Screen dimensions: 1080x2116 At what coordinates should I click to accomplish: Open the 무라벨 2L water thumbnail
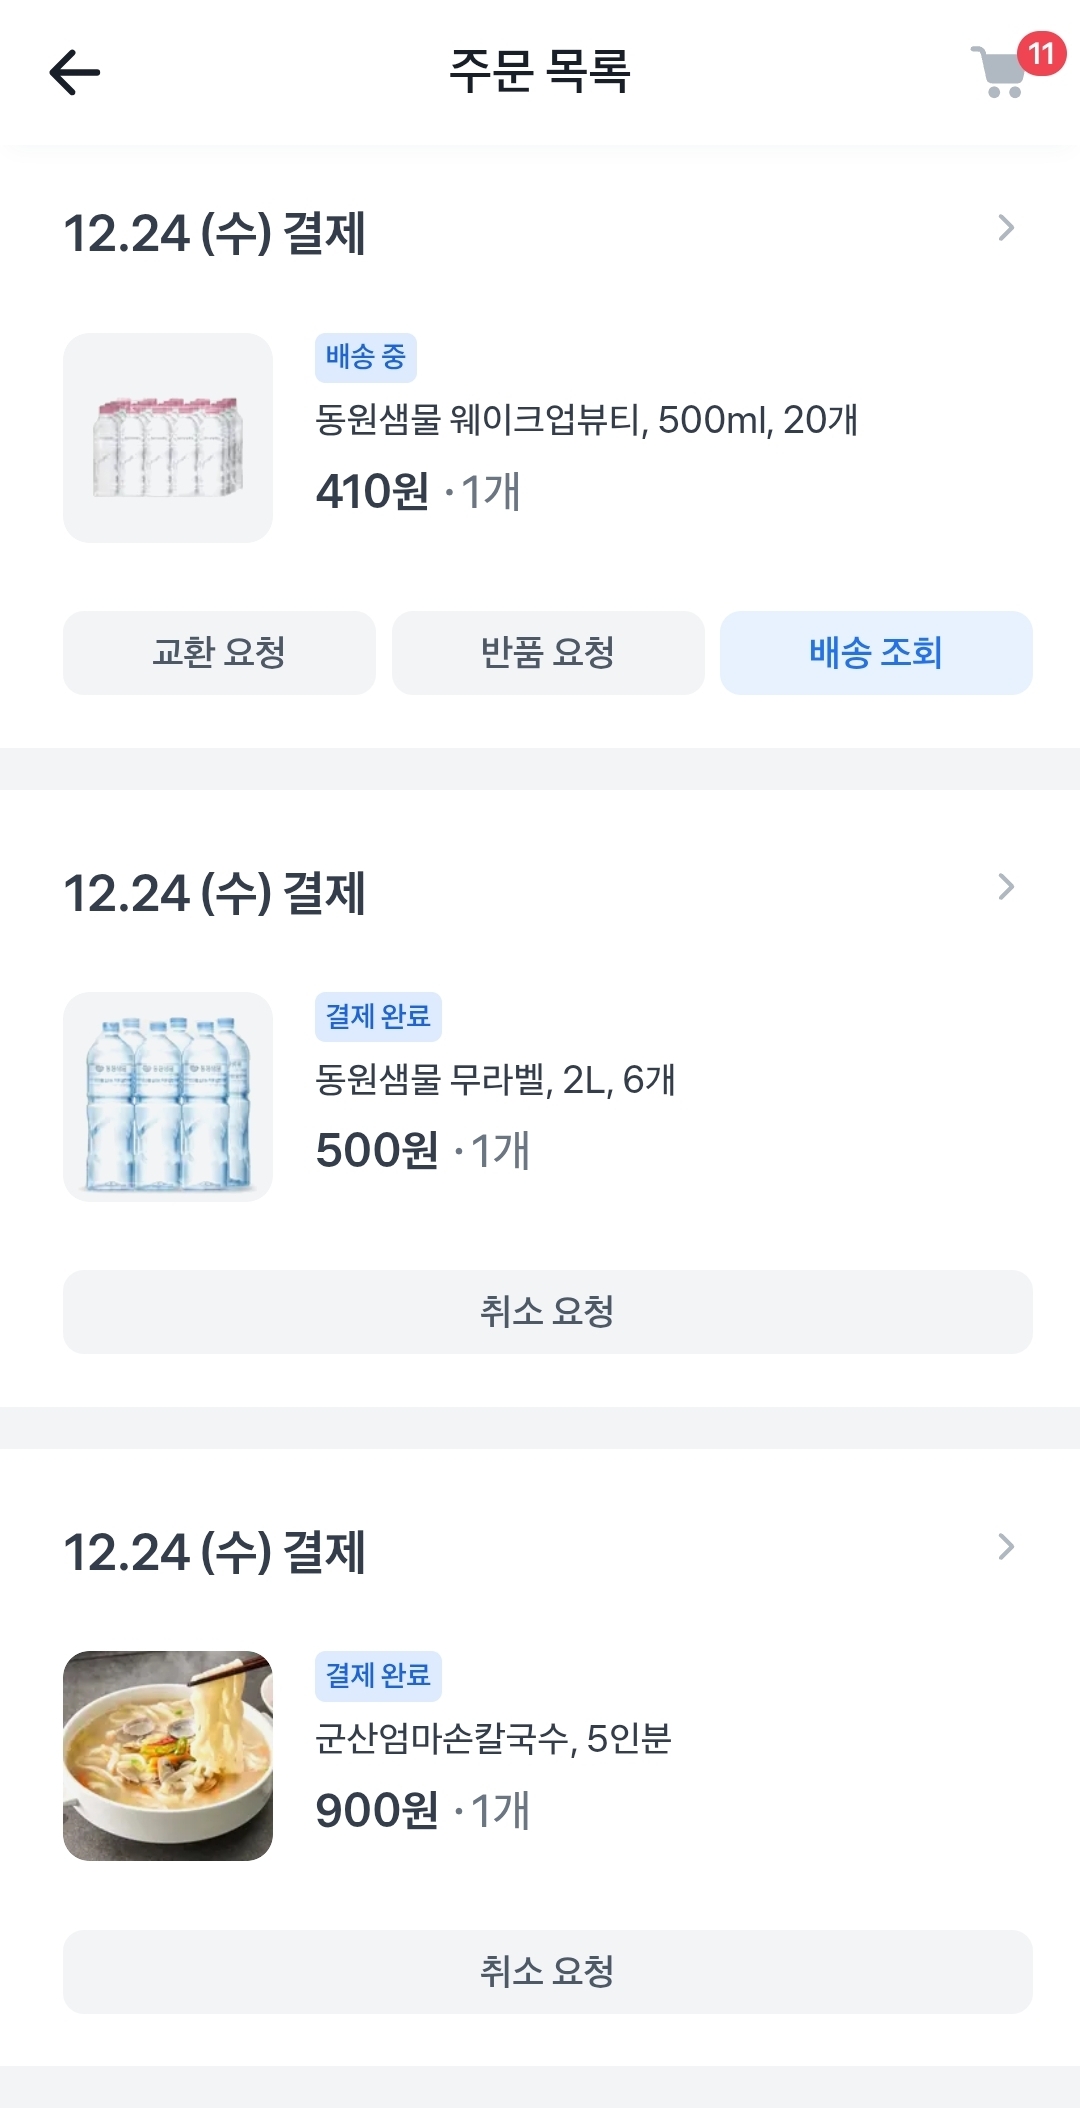tap(168, 1097)
